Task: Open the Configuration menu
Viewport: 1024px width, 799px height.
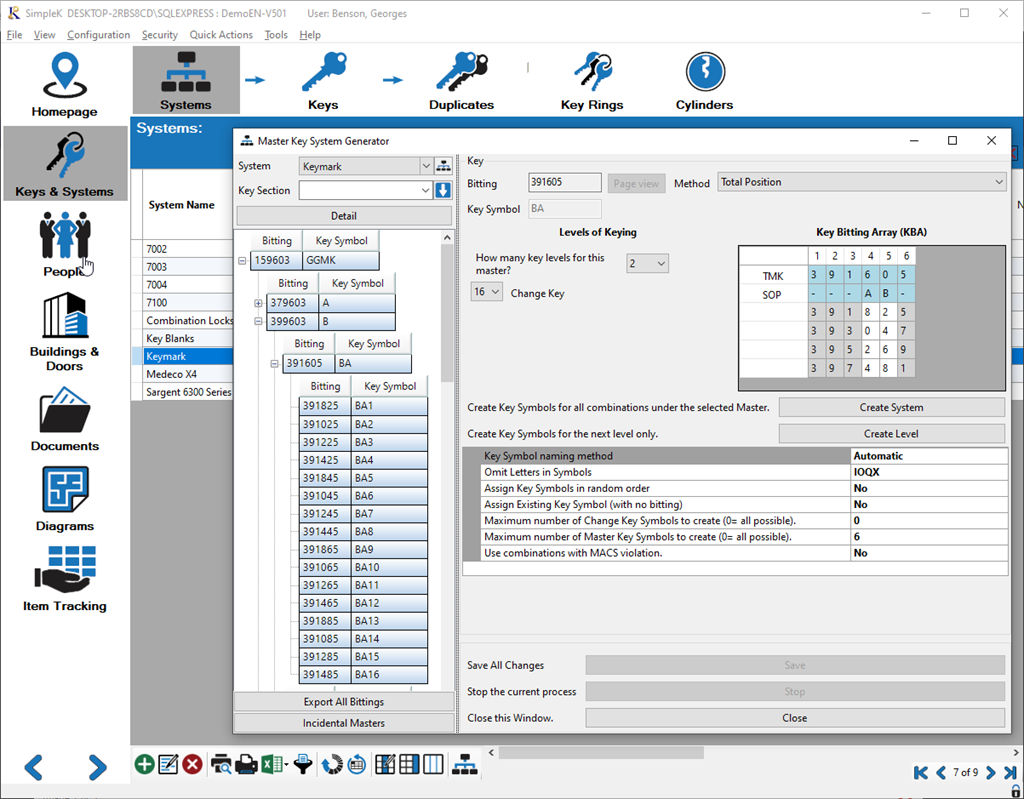Action: (x=98, y=34)
